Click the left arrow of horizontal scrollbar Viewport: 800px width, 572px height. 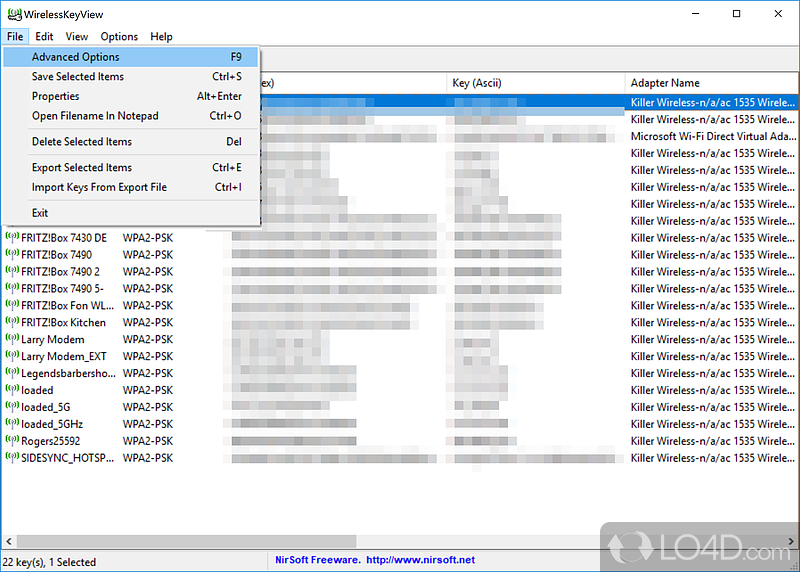(x=9, y=541)
